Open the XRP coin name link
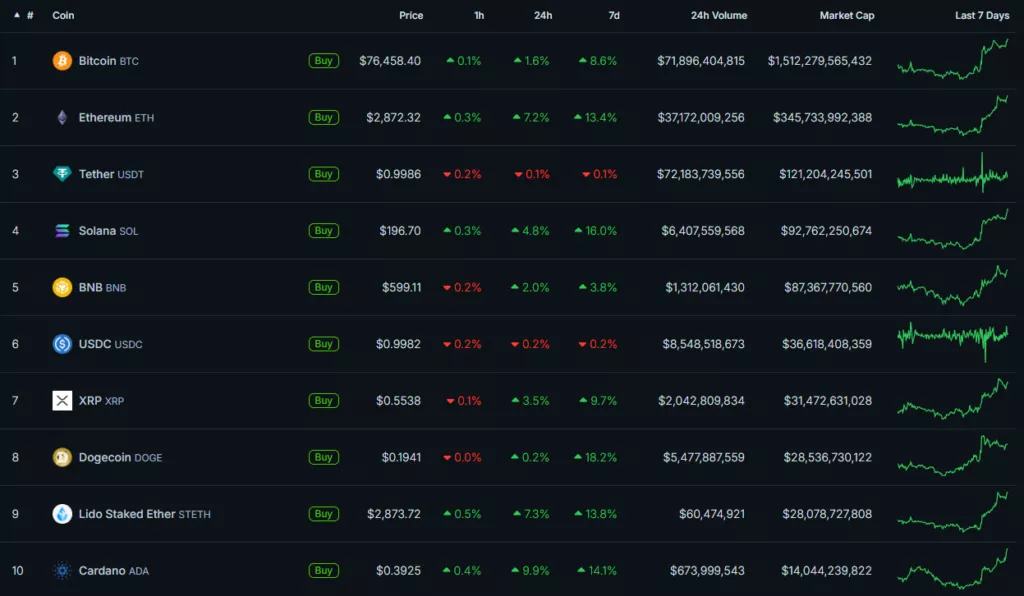This screenshot has width=1024, height=596. coord(101,400)
